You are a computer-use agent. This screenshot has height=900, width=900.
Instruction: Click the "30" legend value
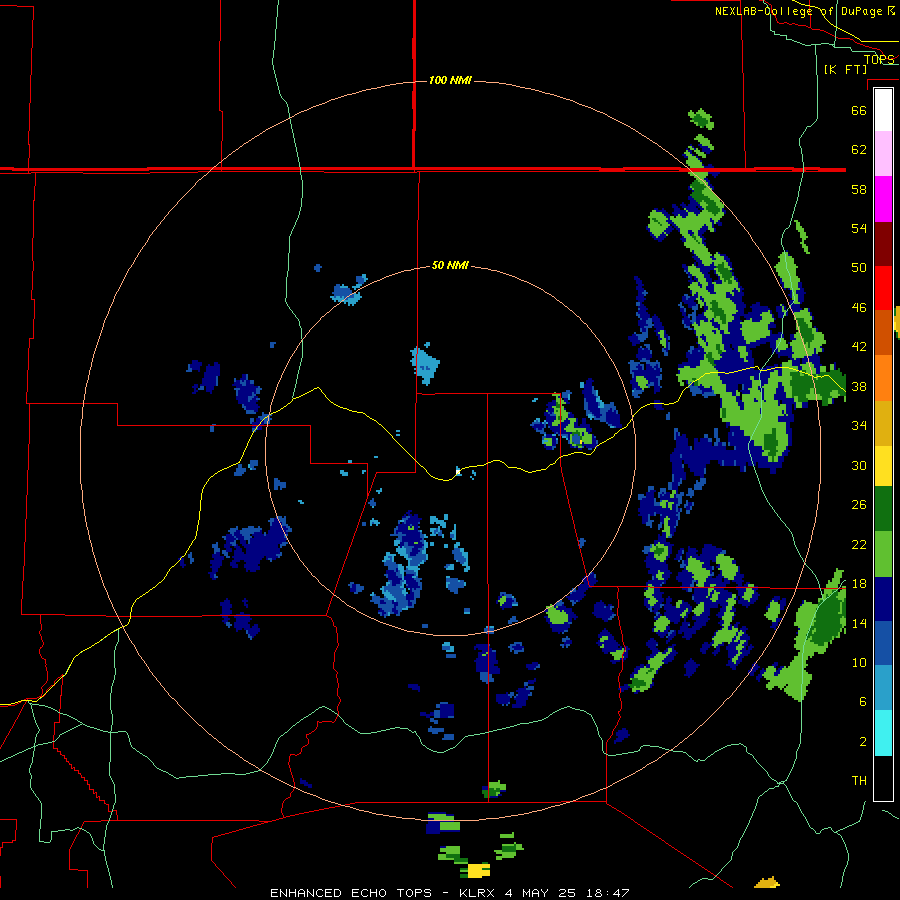coord(859,465)
